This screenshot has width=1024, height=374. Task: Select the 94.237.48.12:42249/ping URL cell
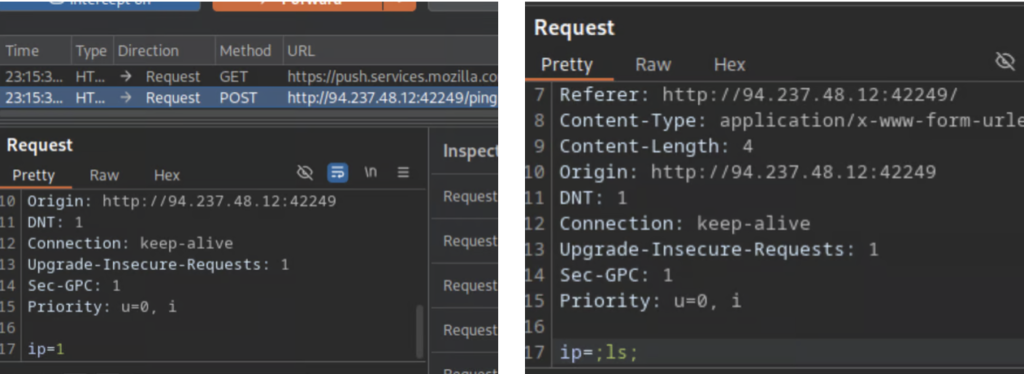(391, 98)
